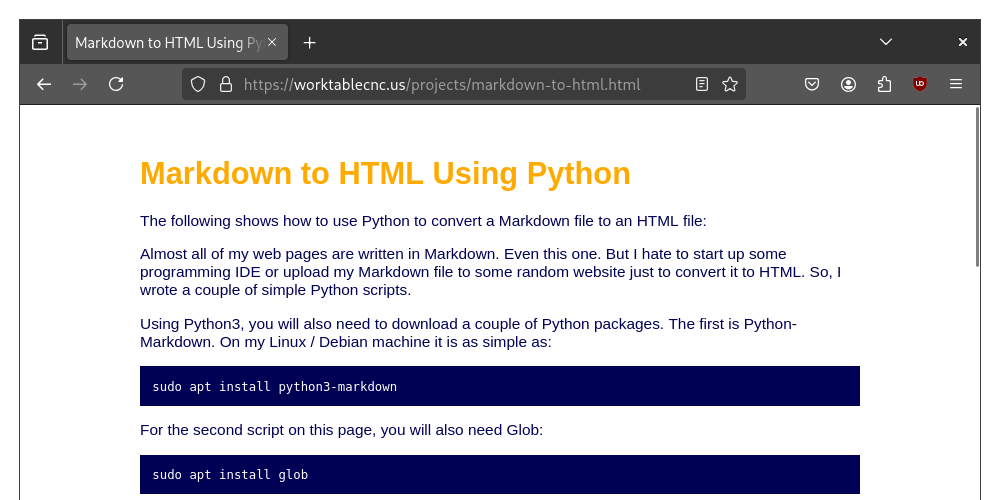Reload the current page
This screenshot has height=500, width=1000.
pos(115,84)
